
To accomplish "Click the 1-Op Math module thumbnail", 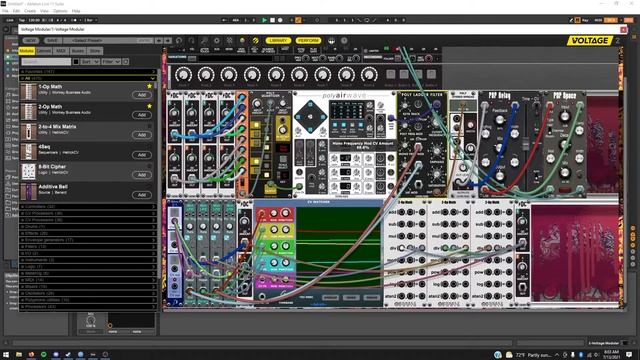I will [x=28, y=92].
